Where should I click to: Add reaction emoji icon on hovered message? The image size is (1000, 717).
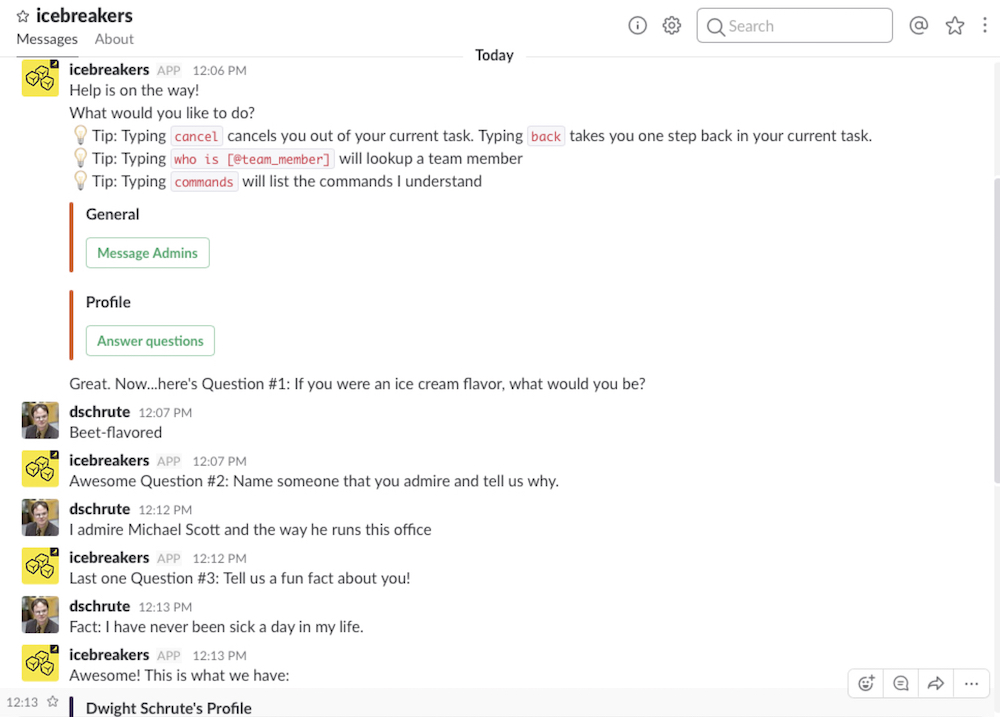point(866,684)
